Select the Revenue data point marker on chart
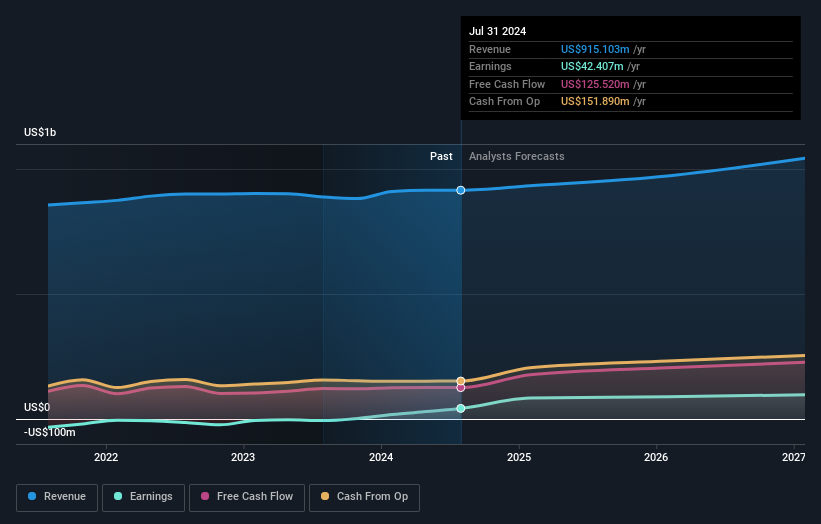This screenshot has height=524, width=821. (x=461, y=190)
